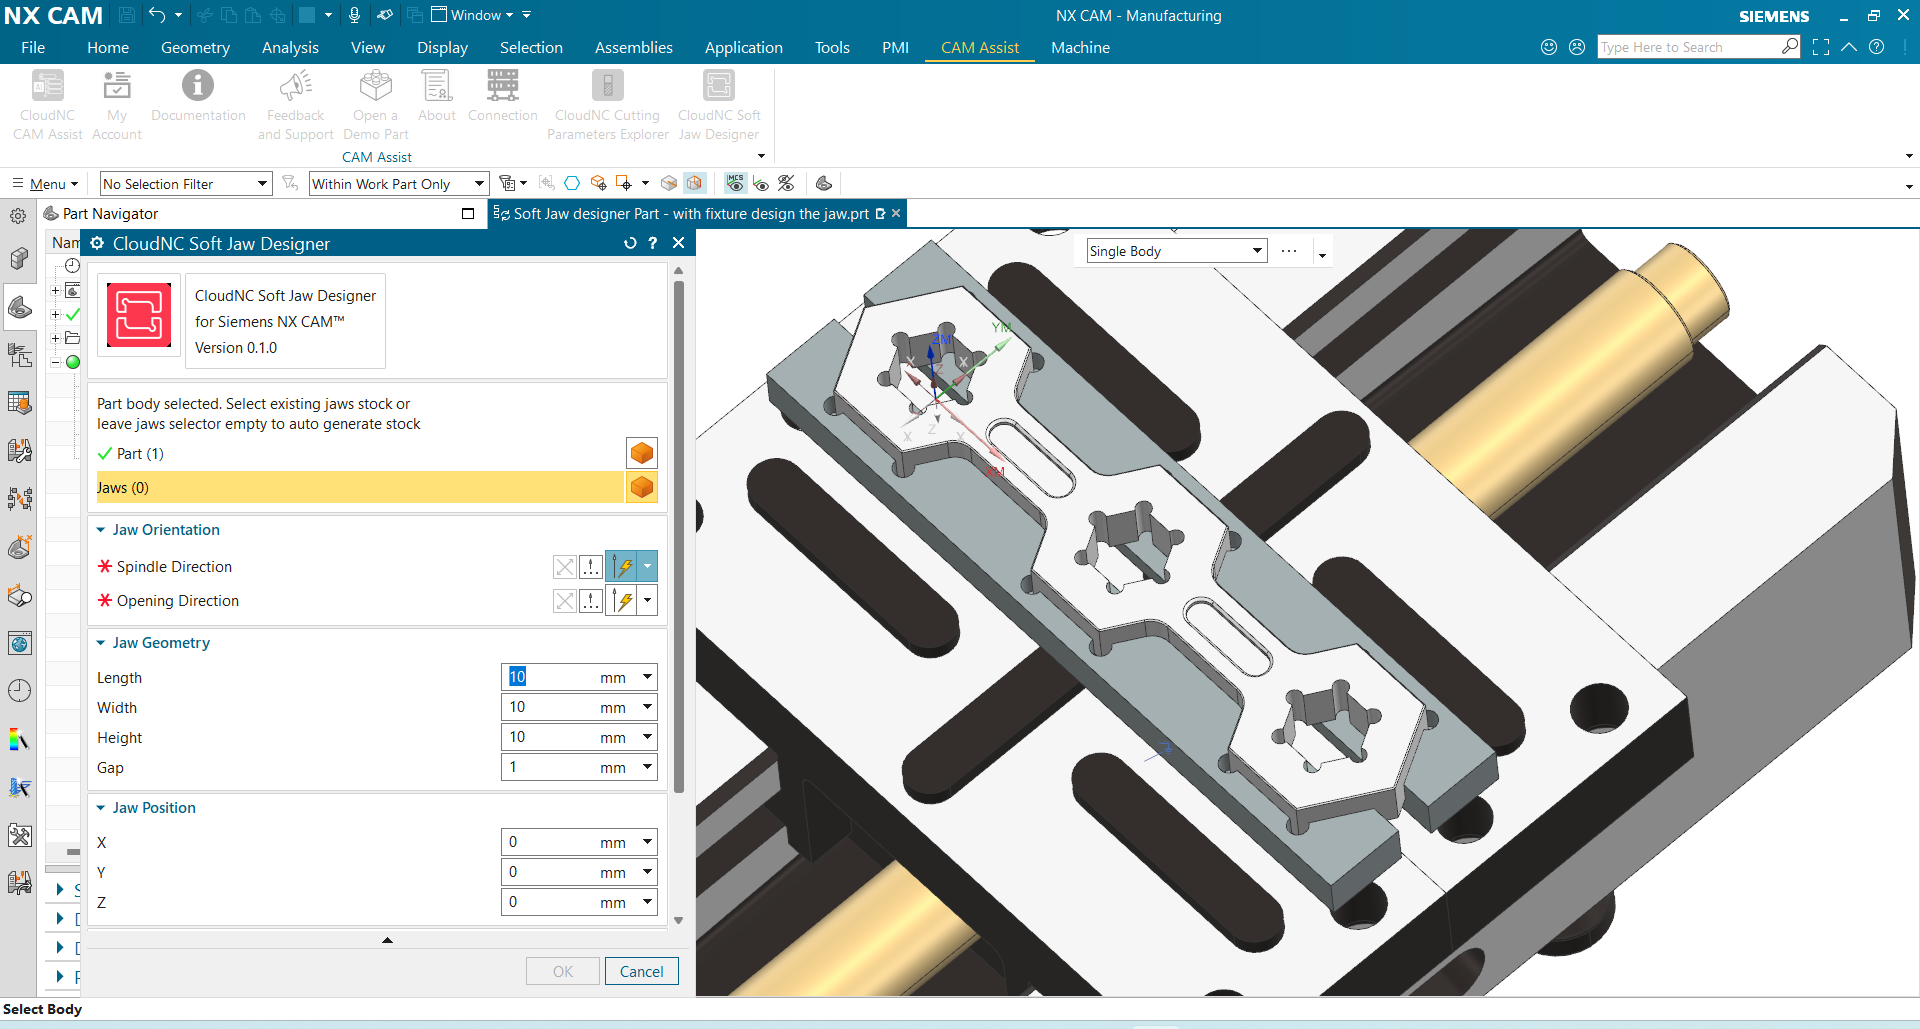Collapse the Jaw Orientation section
1920x1029 pixels.
pos(100,530)
